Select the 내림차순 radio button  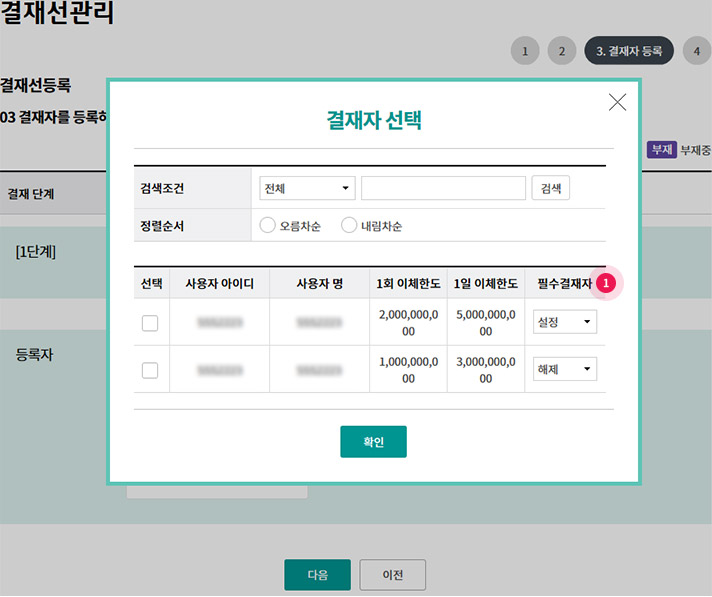(x=349, y=226)
